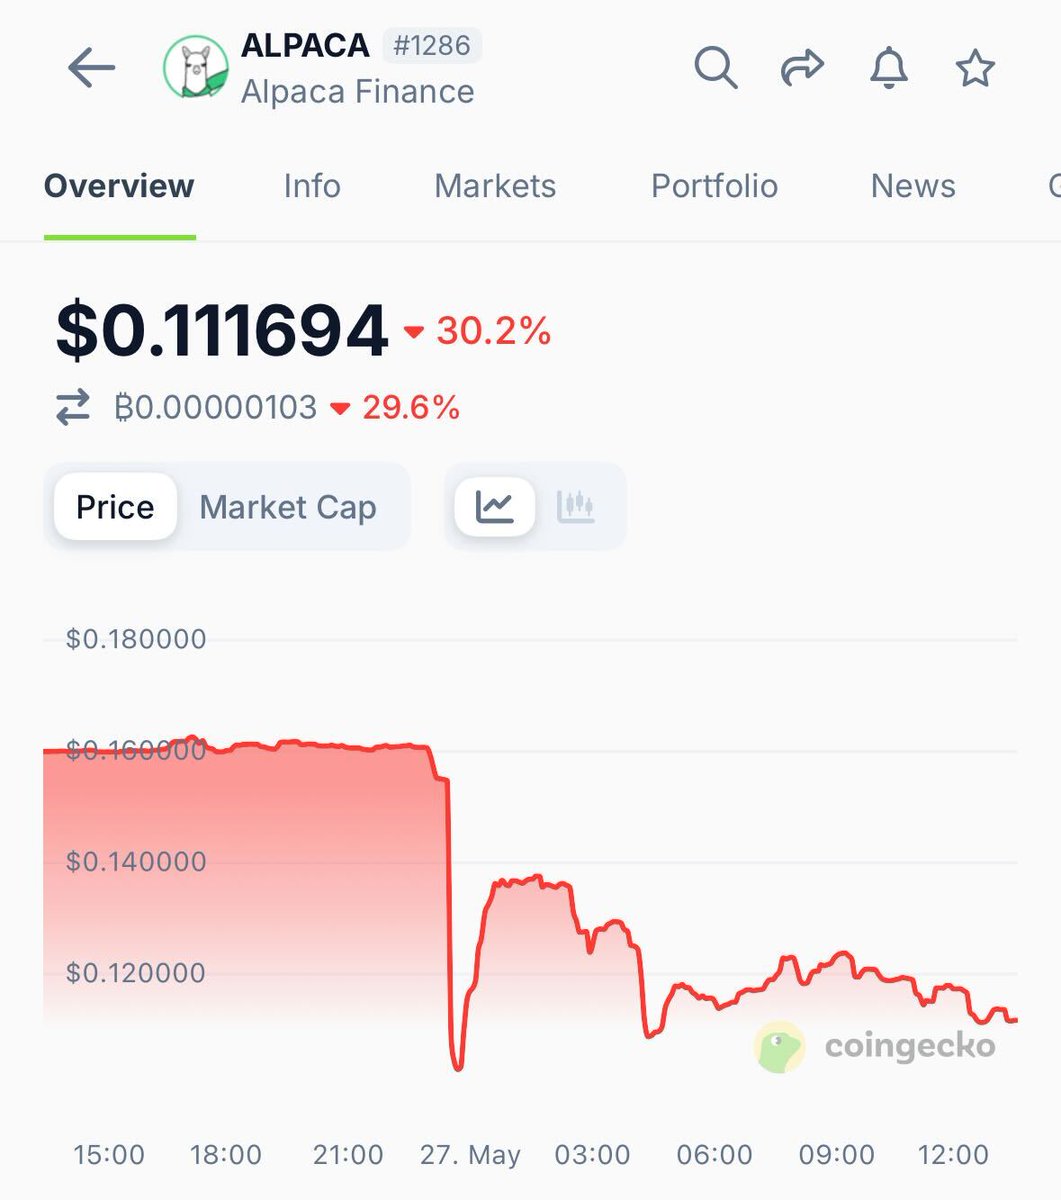Screen dimensions: 1061x1200
Task: Share ALPACA via share arrow icon
Action: (802, 69)
